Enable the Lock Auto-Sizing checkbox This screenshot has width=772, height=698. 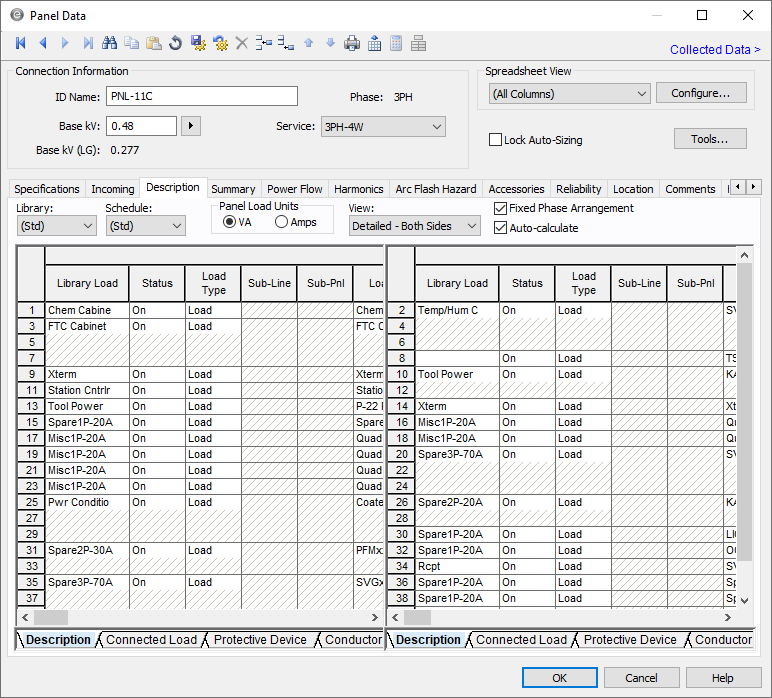pos(495,140)
